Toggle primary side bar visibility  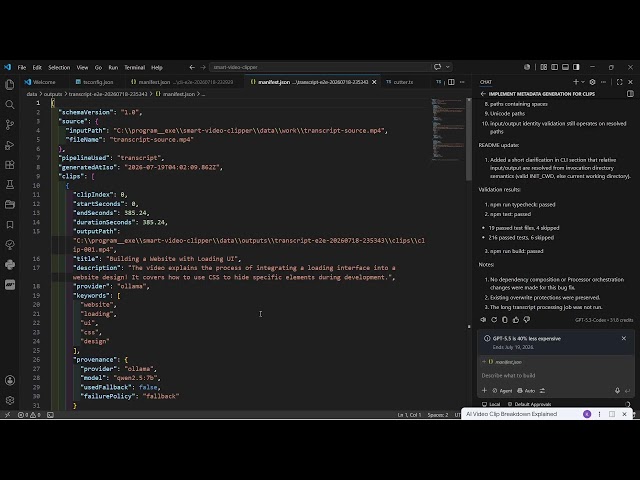(555, 67)
